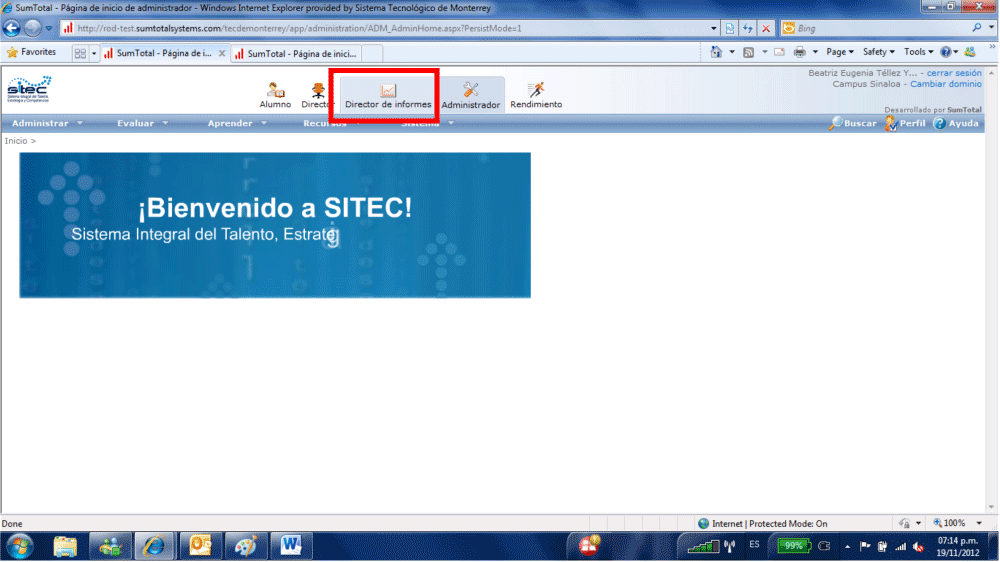Stop page loading with the red X
The height and width of the screenshot is (562, 1000).
pyautogui.click(x=766, y=28)
